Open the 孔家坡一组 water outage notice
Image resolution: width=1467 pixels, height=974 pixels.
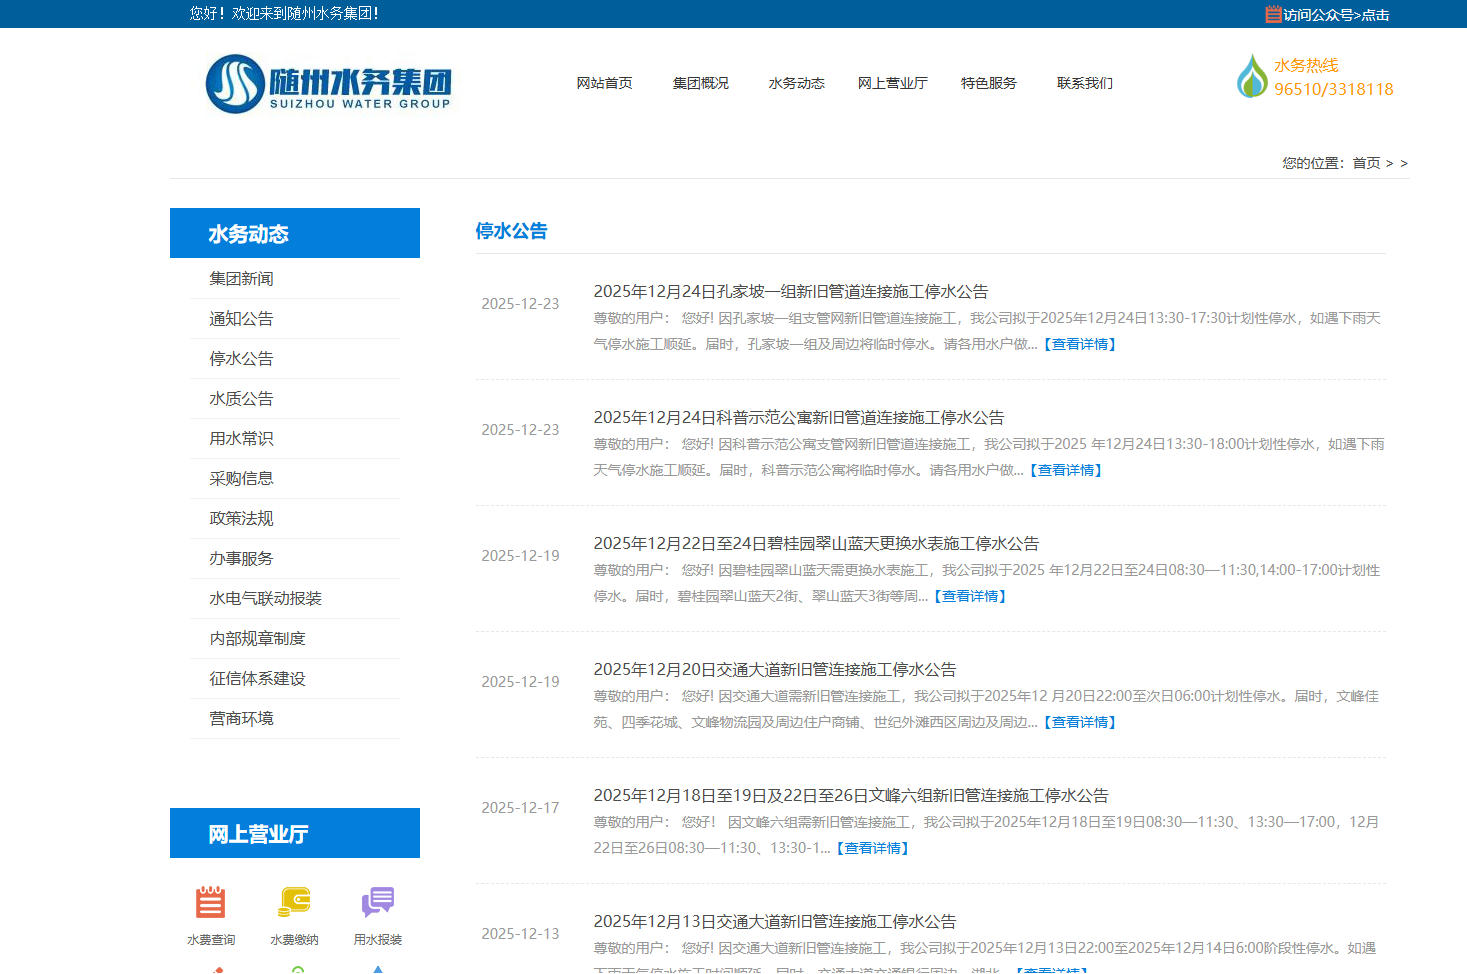(x=790, y=292)
